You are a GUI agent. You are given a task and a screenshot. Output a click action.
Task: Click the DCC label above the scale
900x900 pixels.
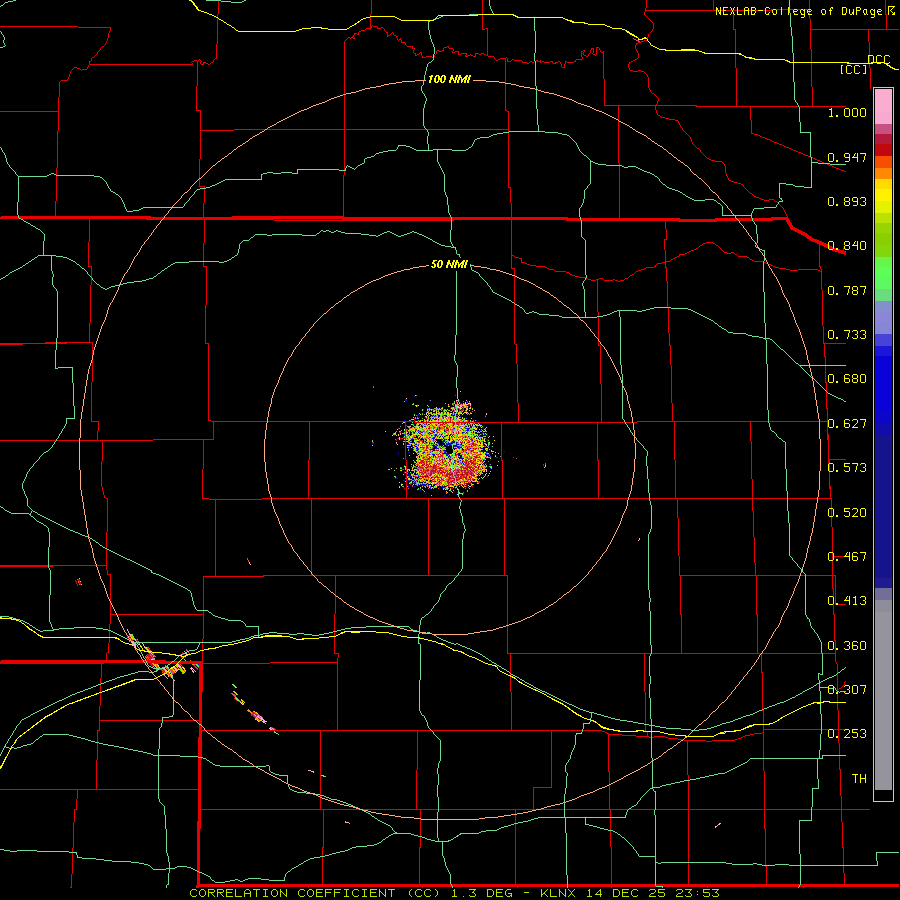878,59
